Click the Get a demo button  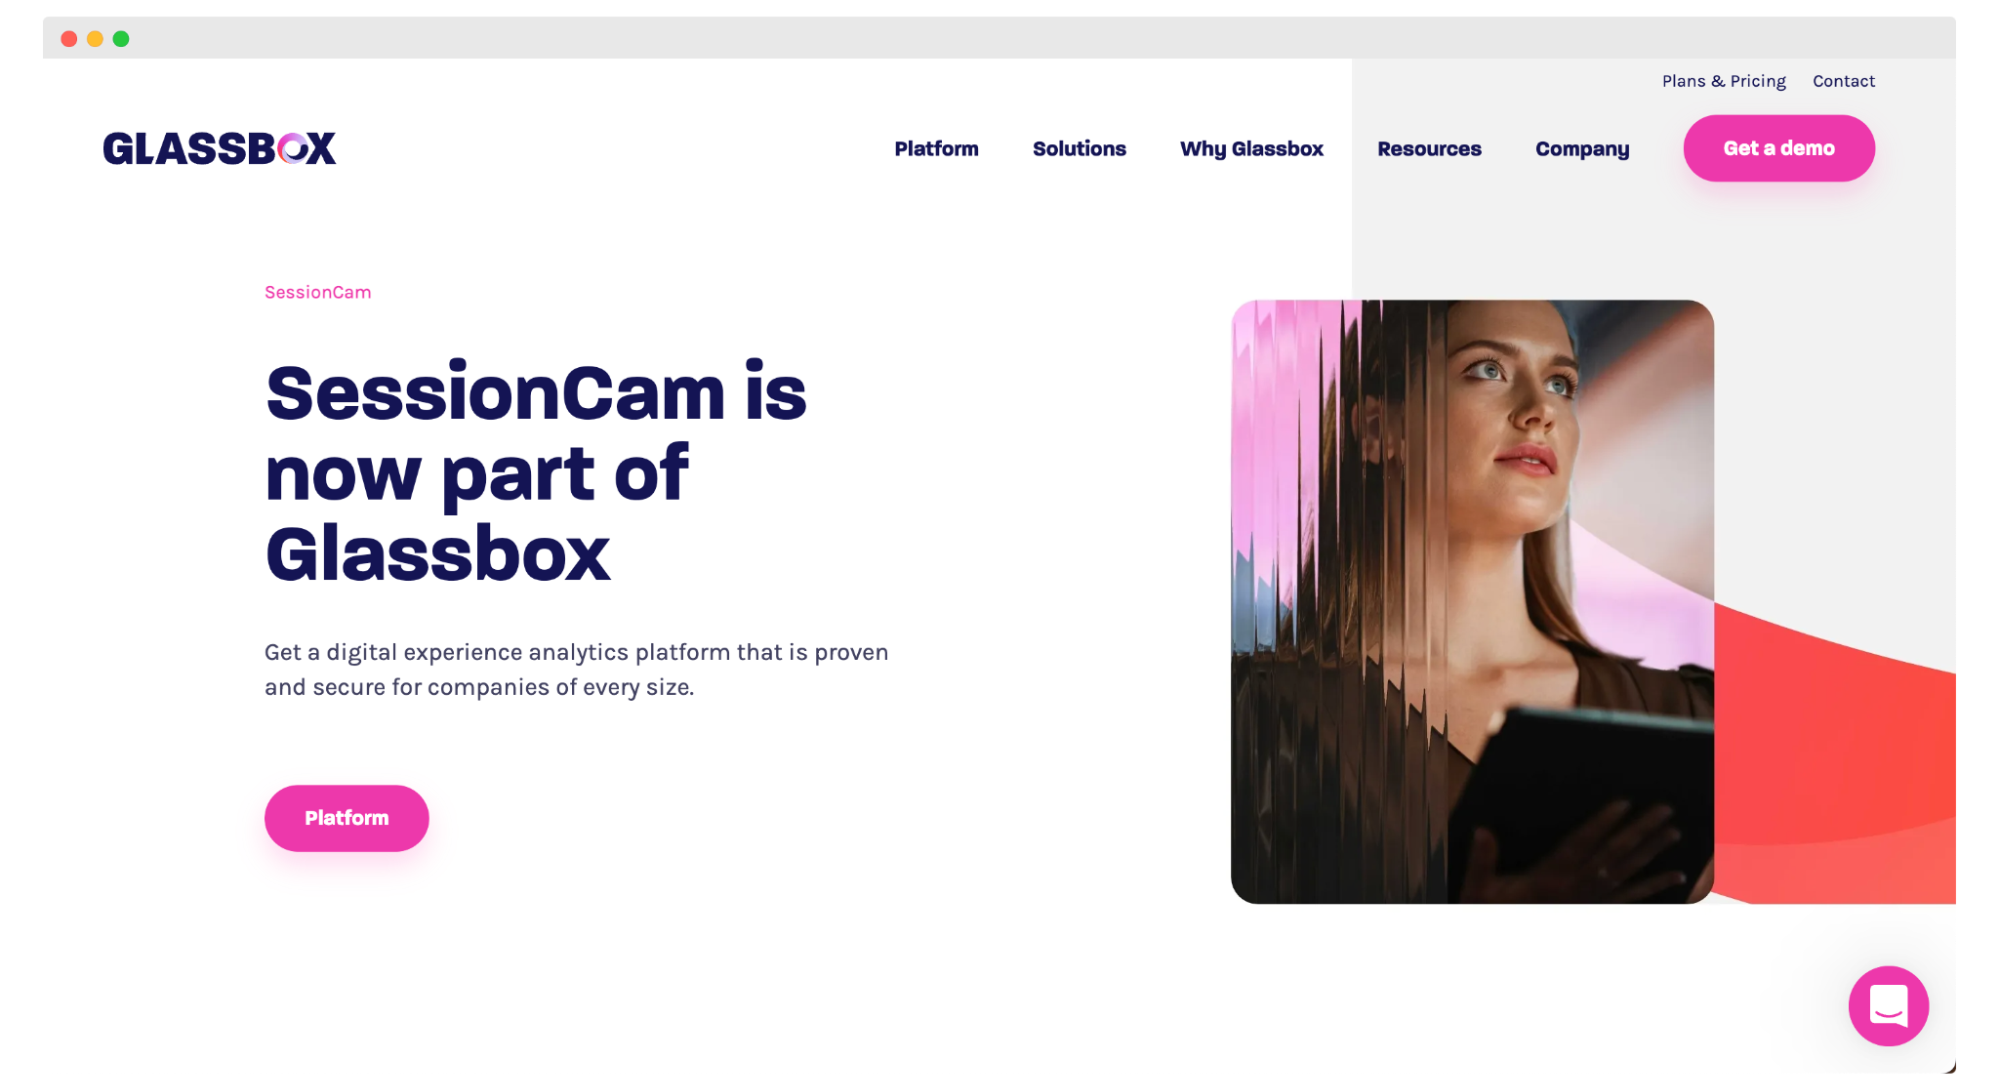(1779, 149)
